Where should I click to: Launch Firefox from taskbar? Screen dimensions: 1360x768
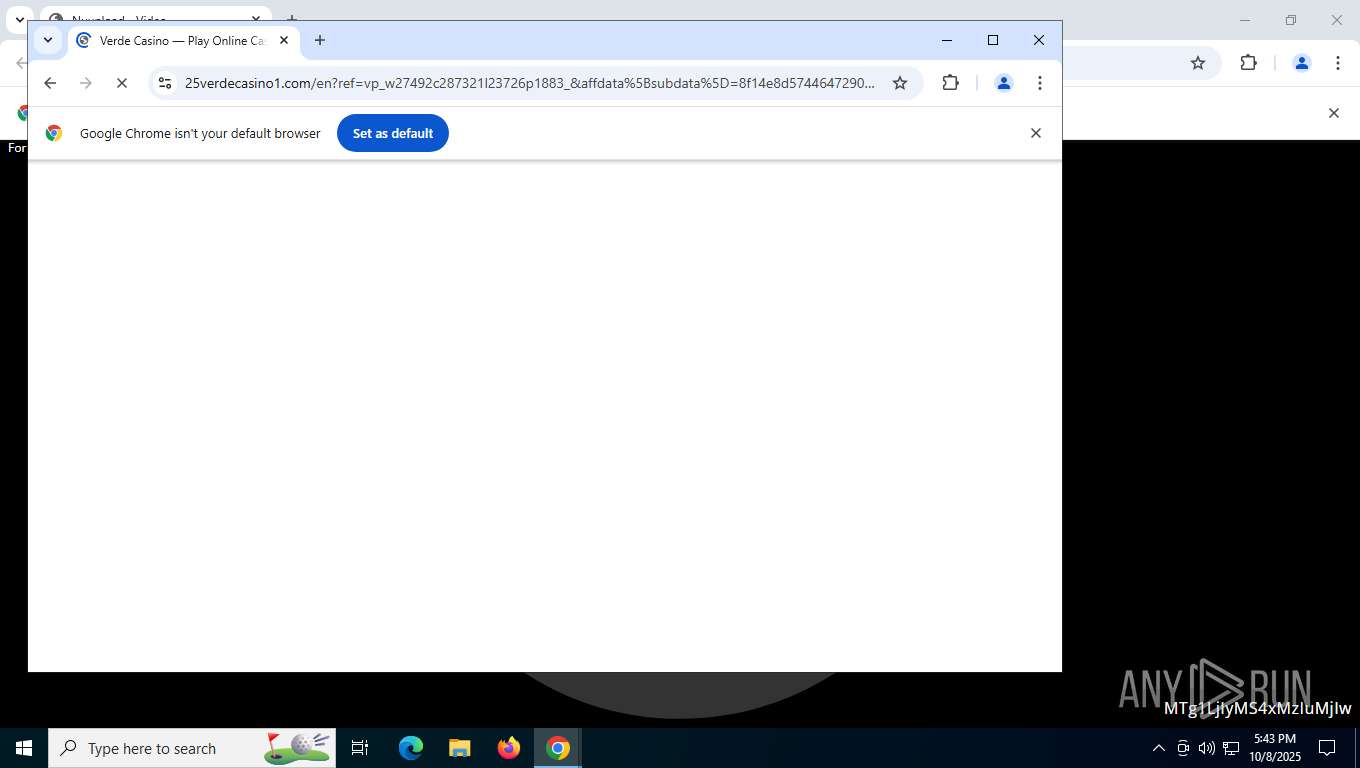[509, 748]
